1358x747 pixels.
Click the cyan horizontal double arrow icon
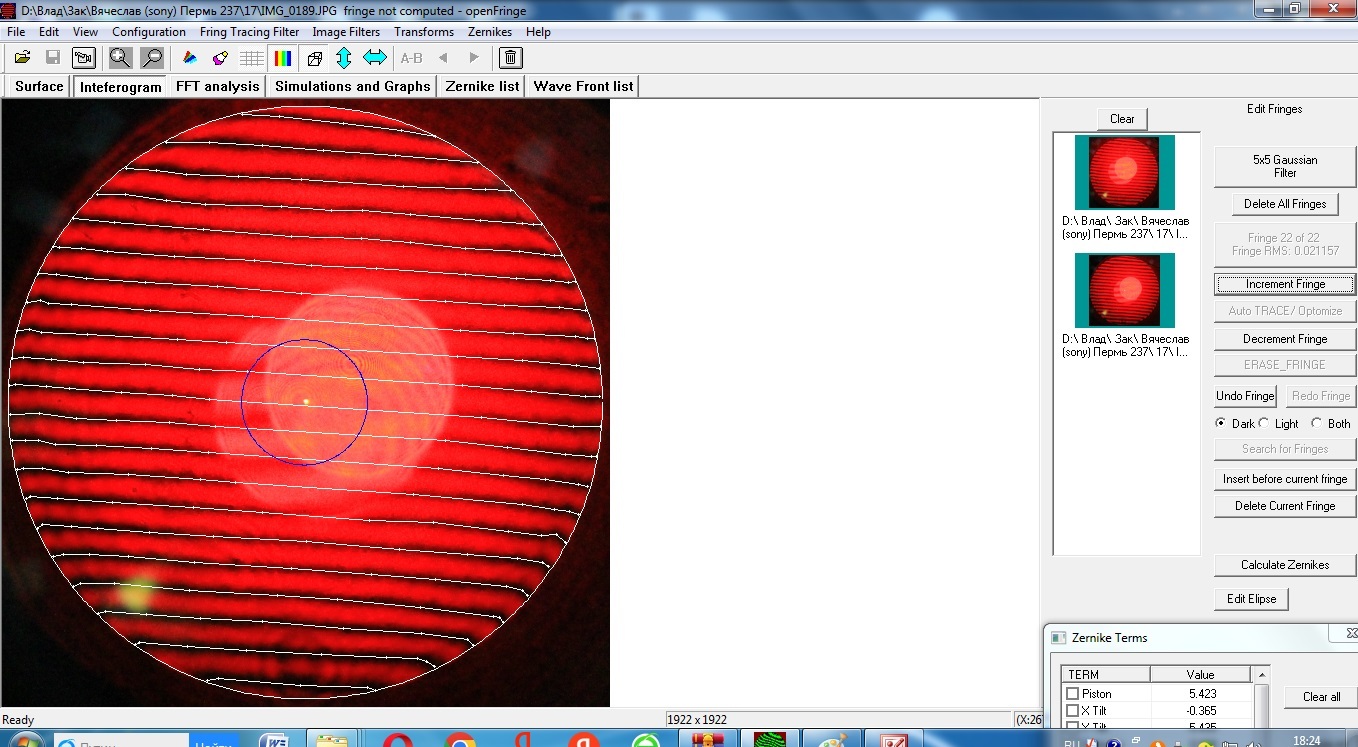375,58
